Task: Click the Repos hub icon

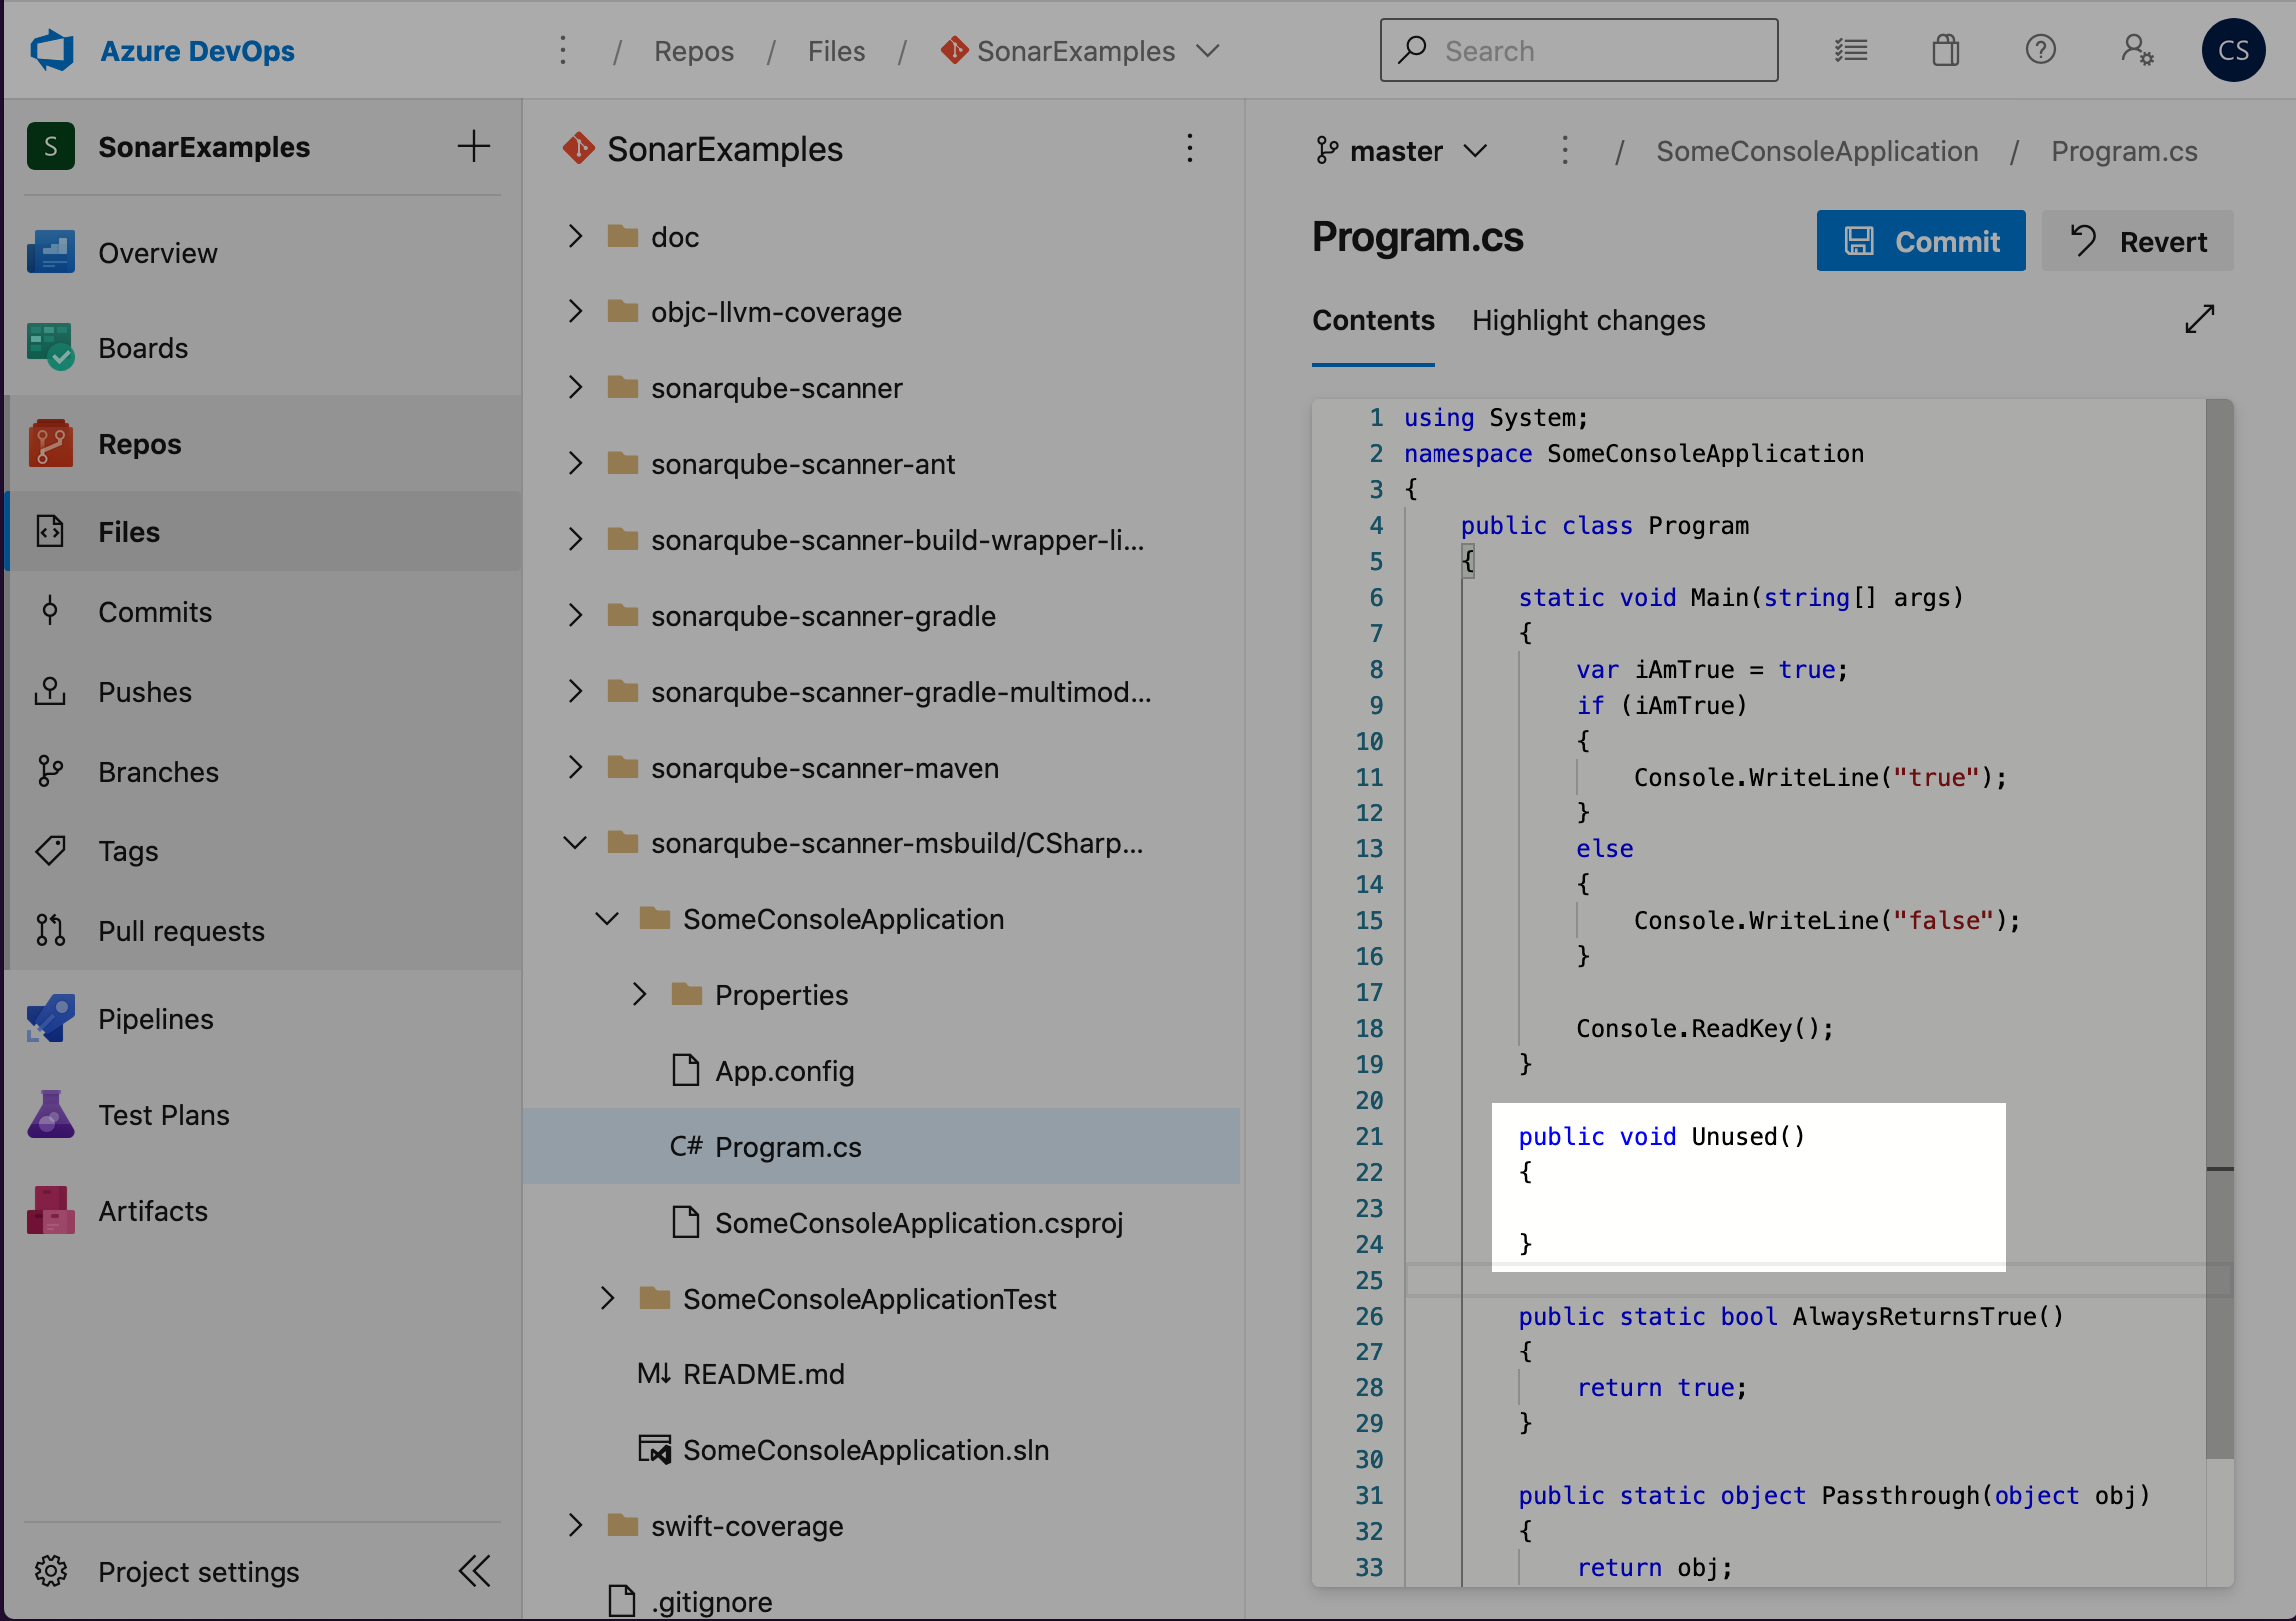Action: [x=51, y=443]
